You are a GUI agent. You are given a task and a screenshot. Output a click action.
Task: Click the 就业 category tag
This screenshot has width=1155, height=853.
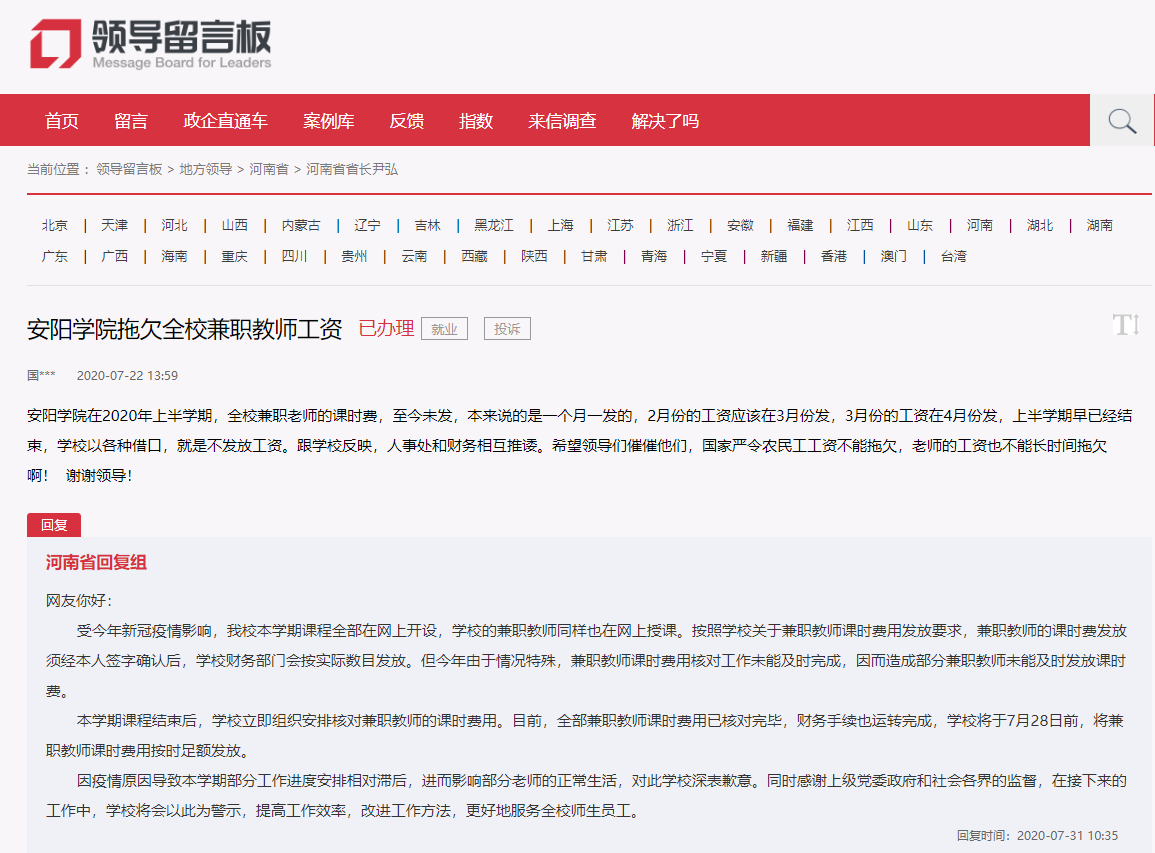click(444, 329)
